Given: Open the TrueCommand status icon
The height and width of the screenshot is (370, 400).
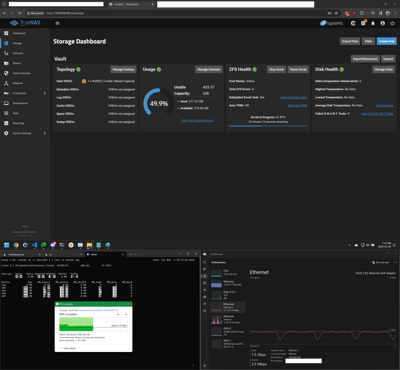Looking at the screenshot, I should [x=353, y=23].
